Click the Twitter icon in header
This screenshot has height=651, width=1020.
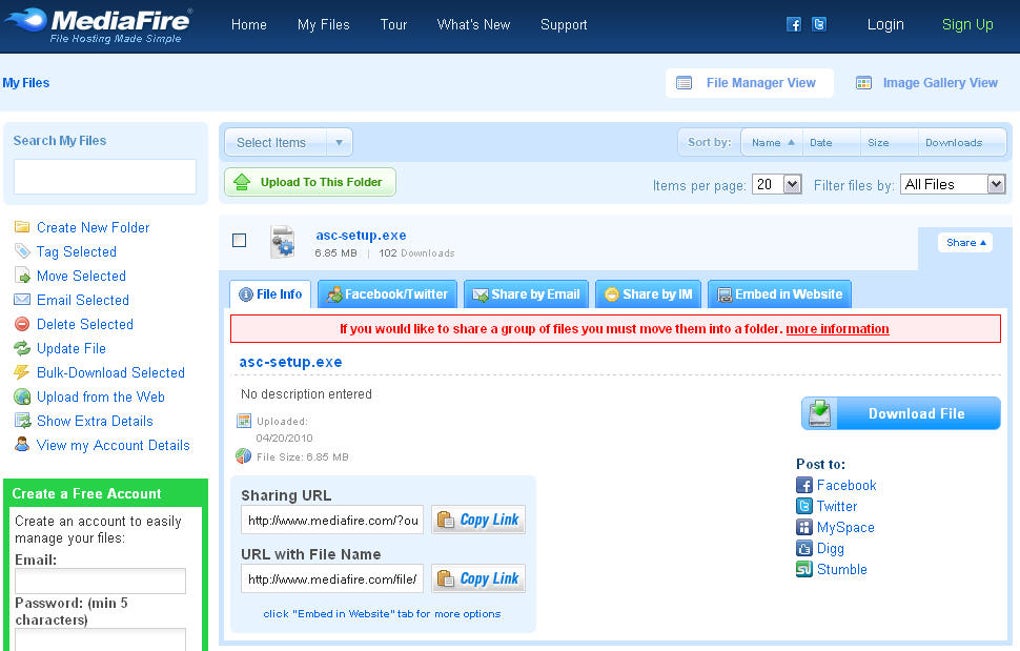coord(819,25)
